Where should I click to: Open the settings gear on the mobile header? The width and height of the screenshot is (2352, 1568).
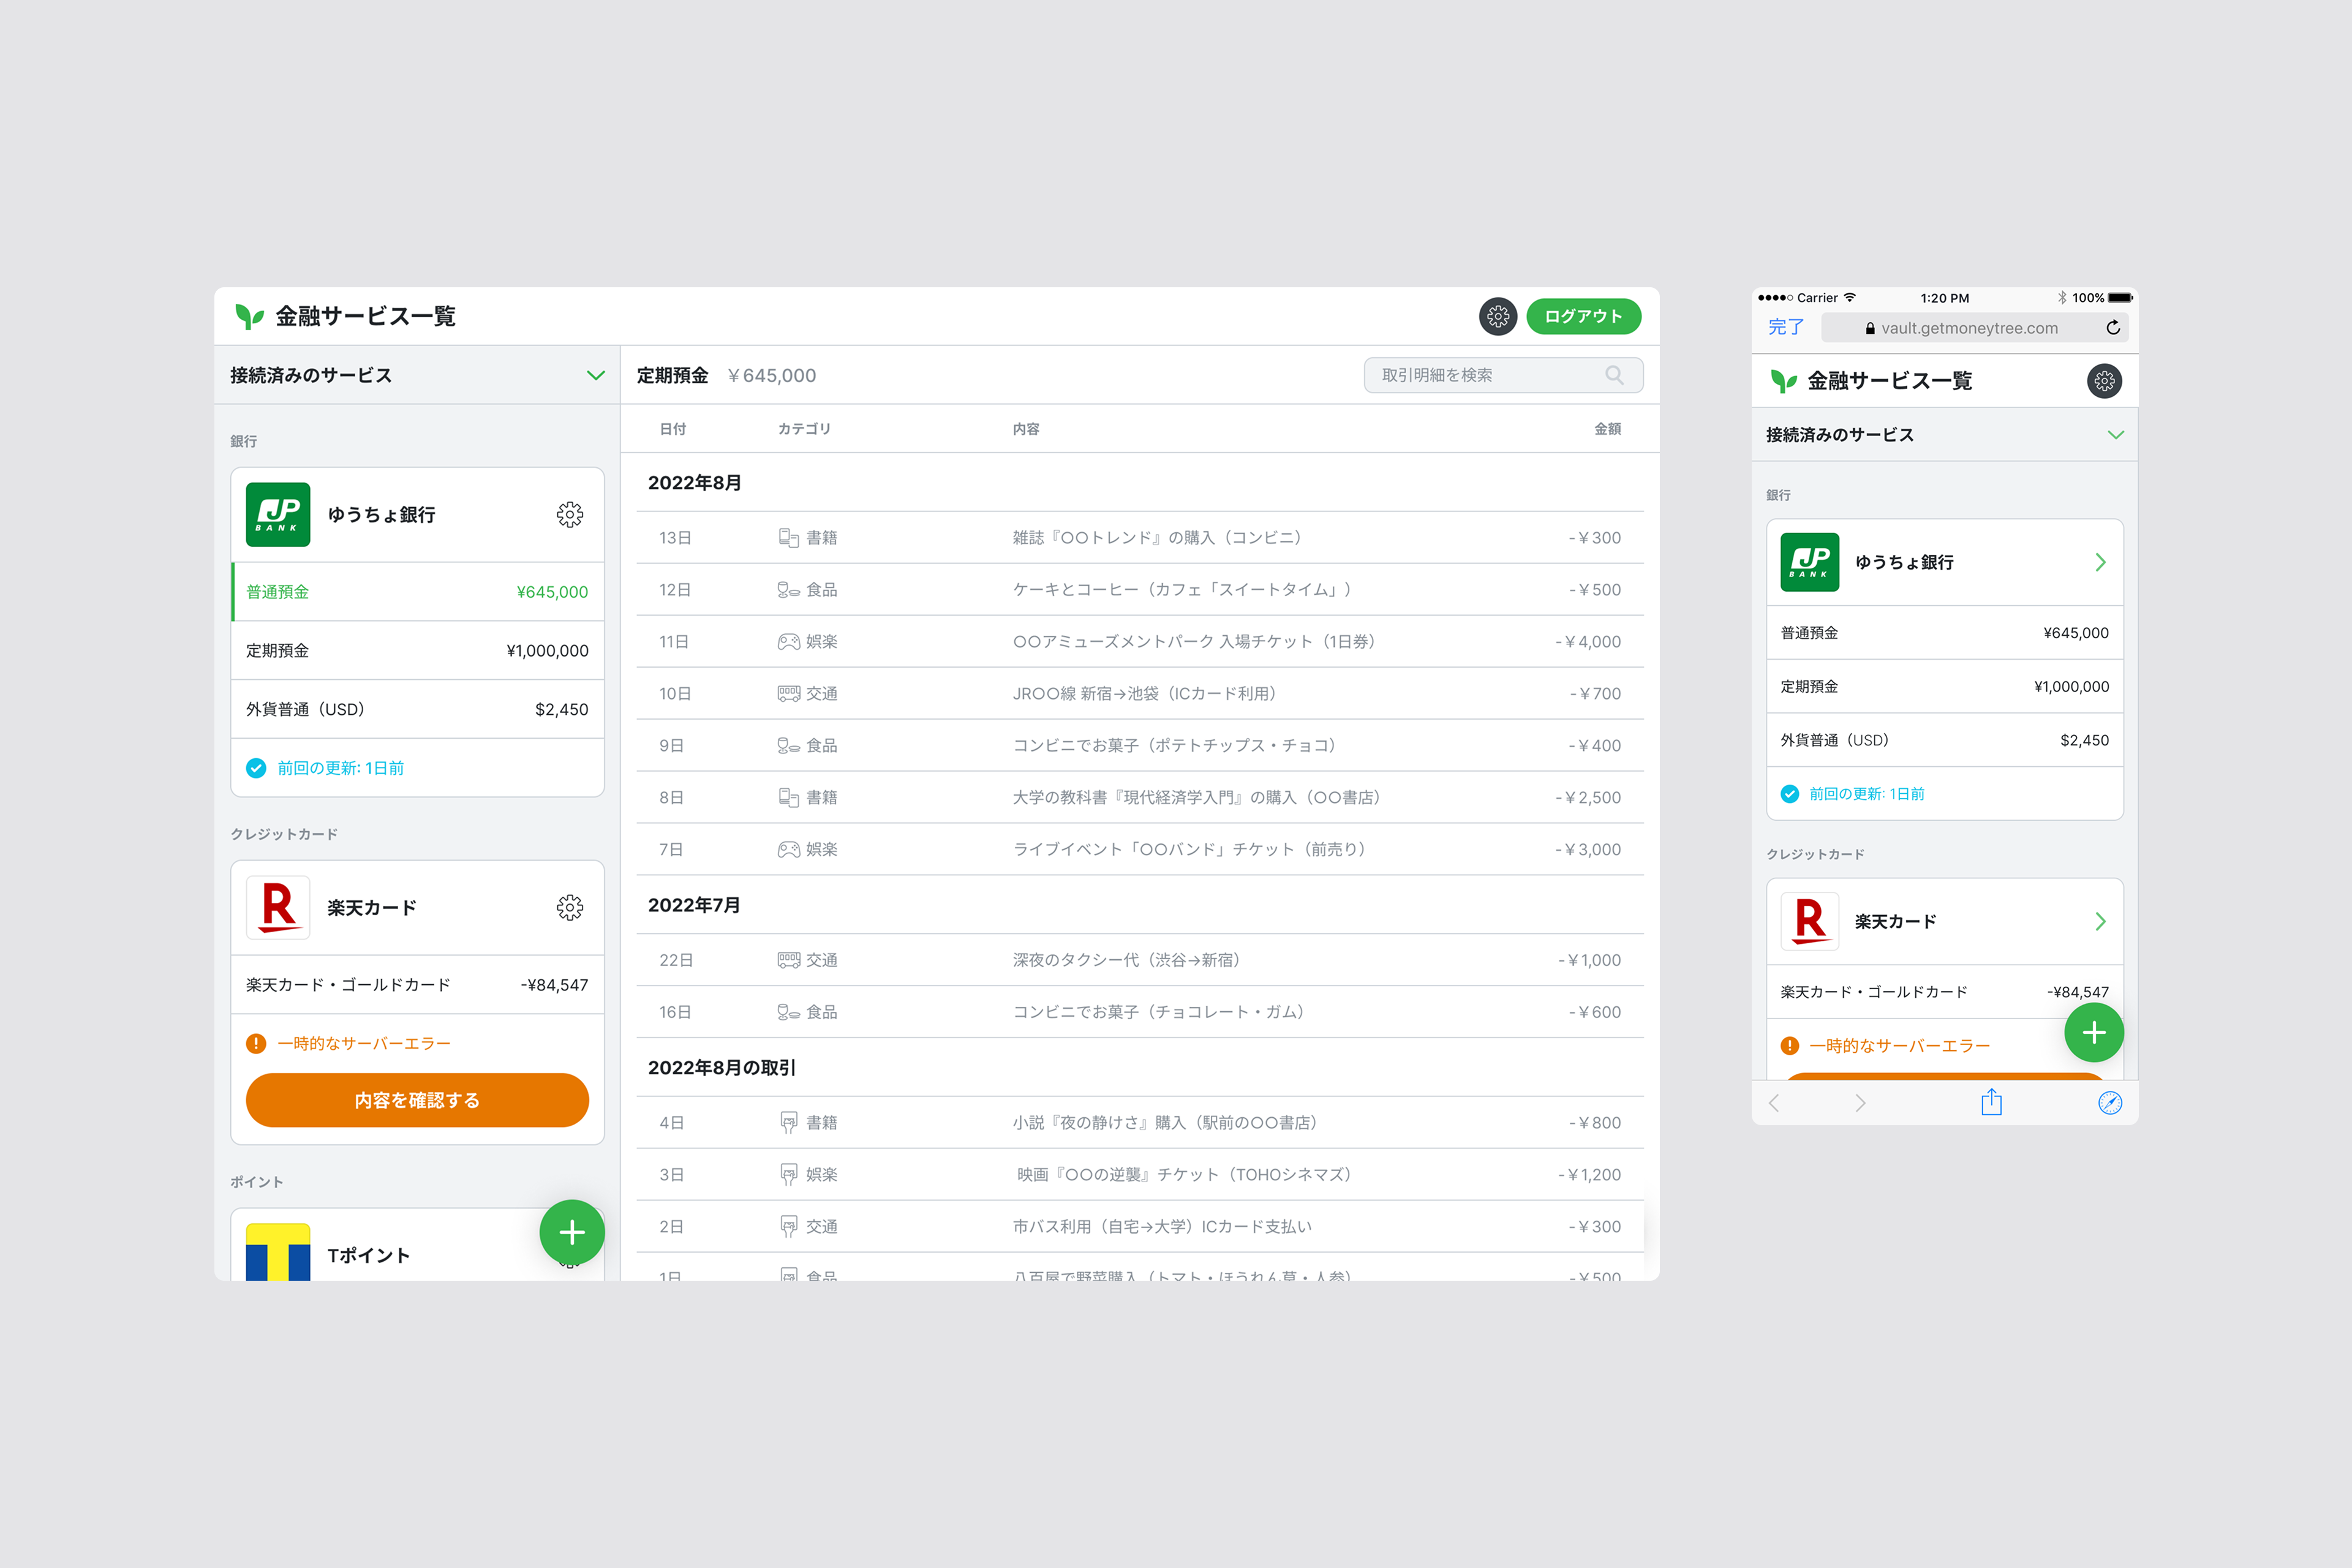pos(2105,381)
